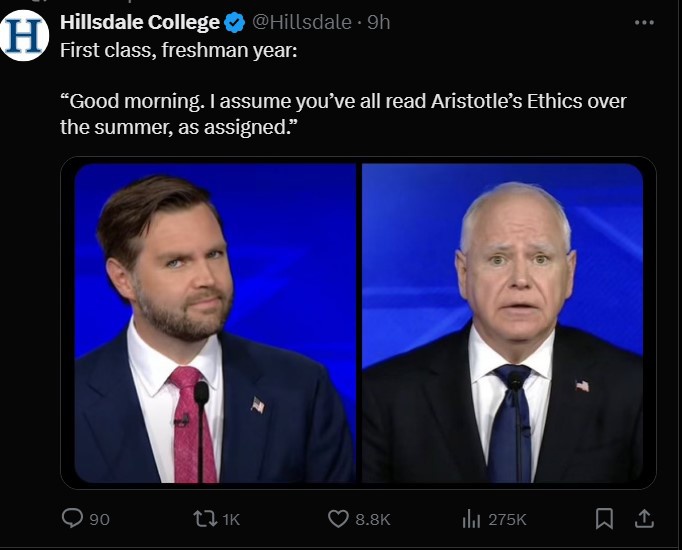Click the 1K reposts count
Screen dimensions: 682x550
pyautogui.click(x=231, y=519)
